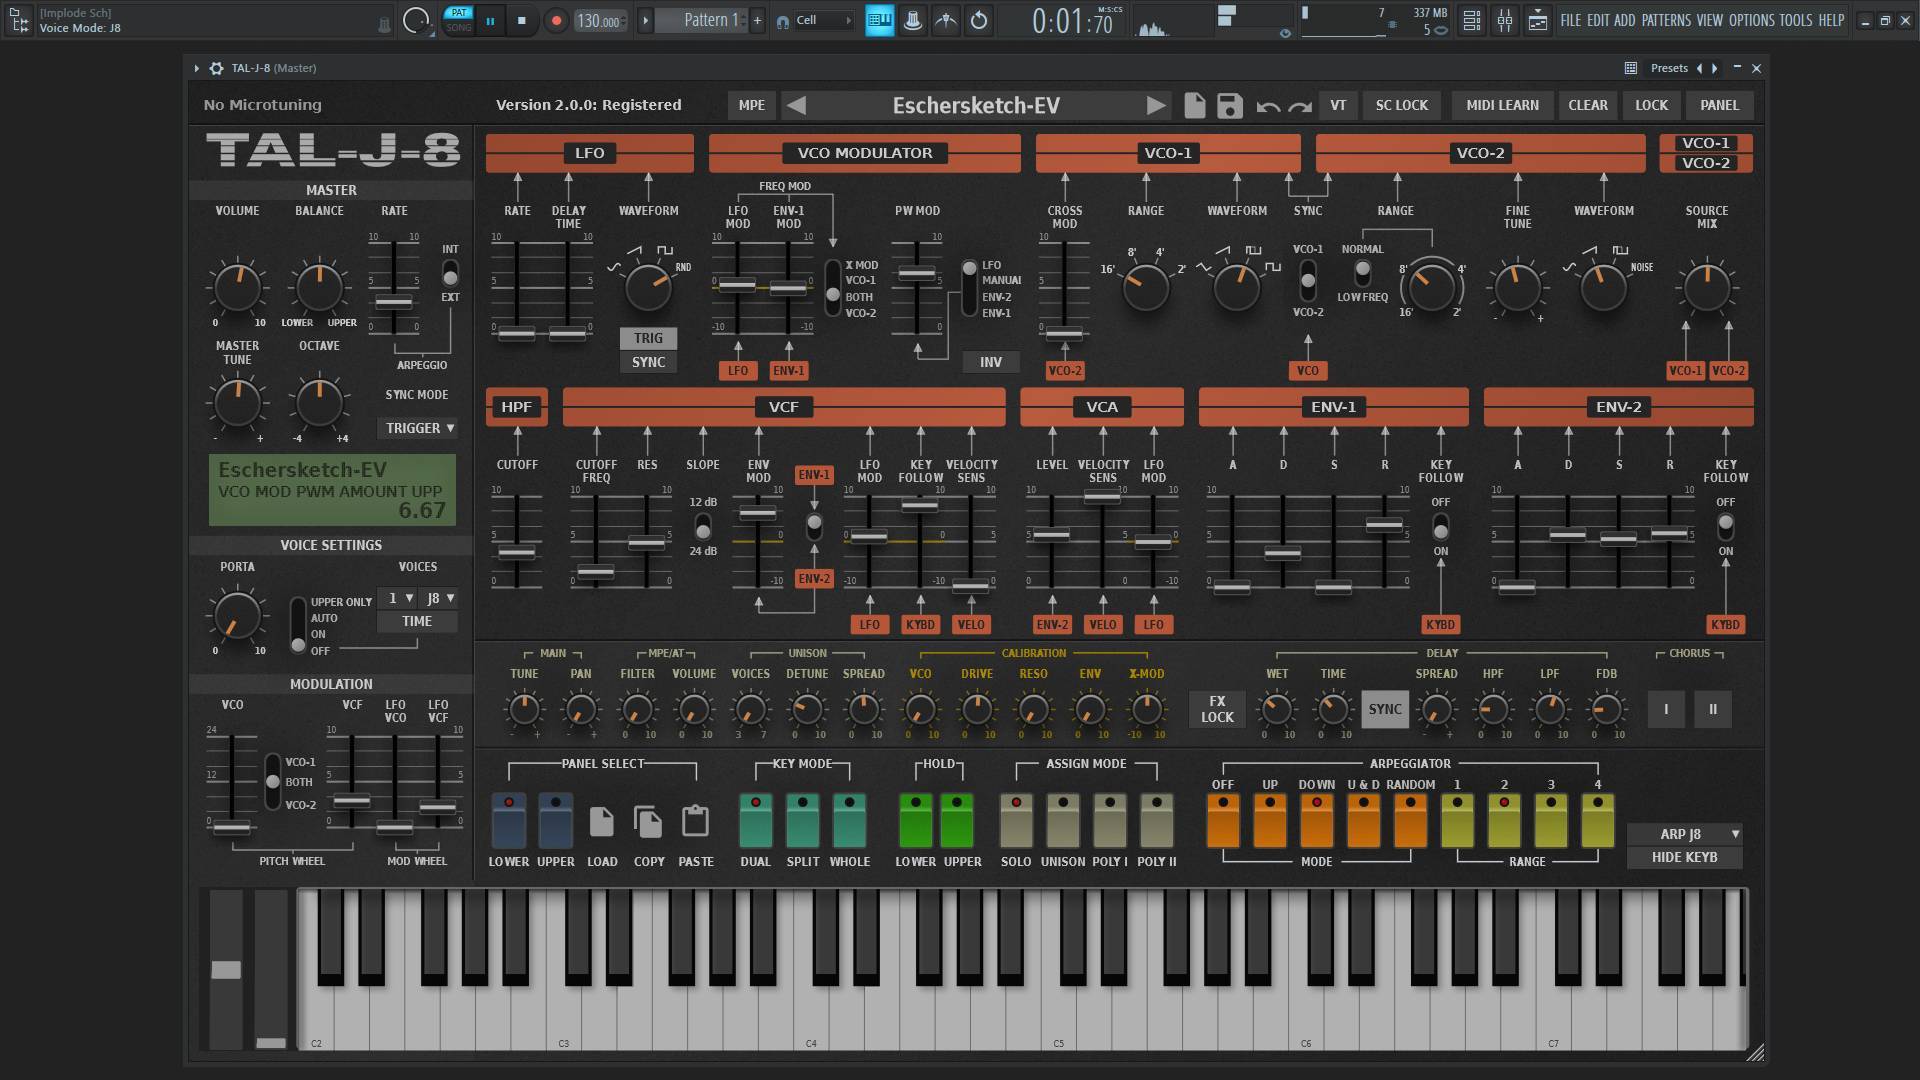Viewport: 1920px width, 1080px height.
Task: Pause playback in FL Studio transport
Action: click(490, 20)
